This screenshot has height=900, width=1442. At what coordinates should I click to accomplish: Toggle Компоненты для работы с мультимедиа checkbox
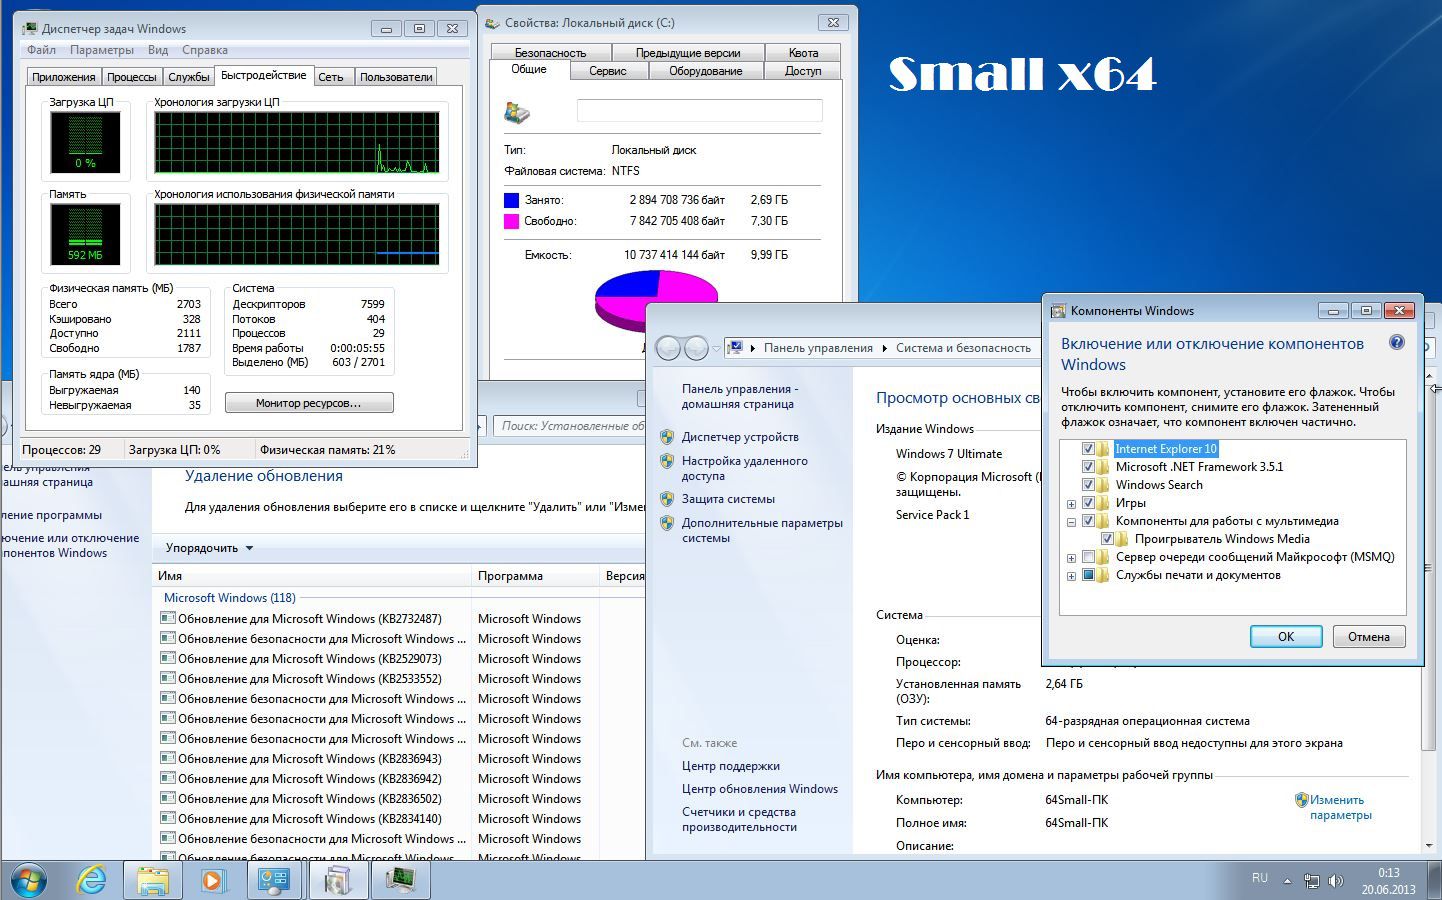(x=1088, y=521)
